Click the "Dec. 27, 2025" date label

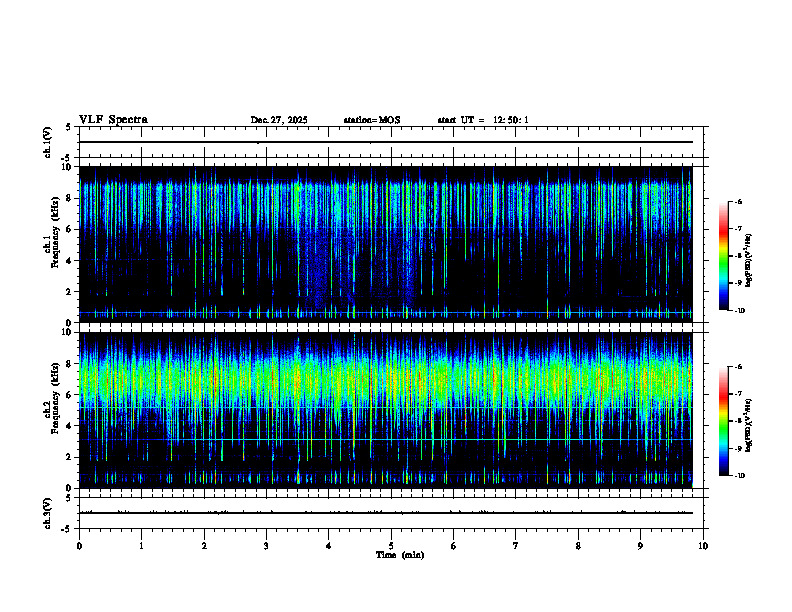[x=279, y=120]
